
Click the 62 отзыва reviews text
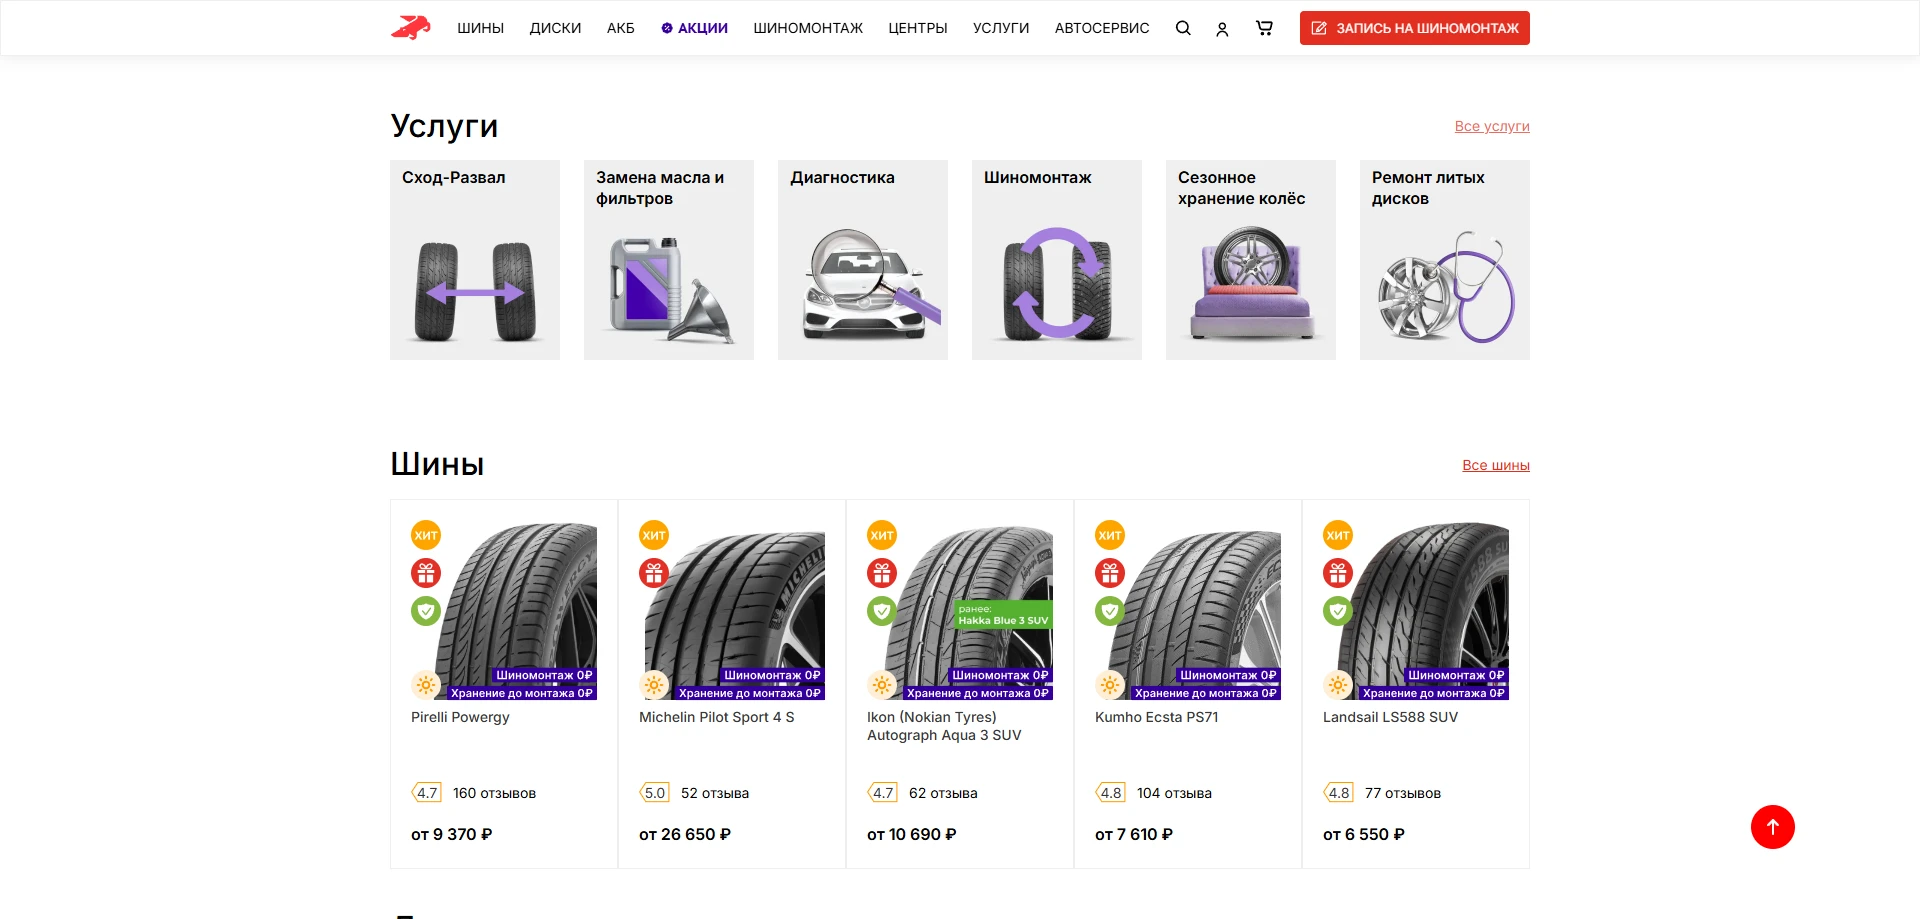tap(943, 793)
